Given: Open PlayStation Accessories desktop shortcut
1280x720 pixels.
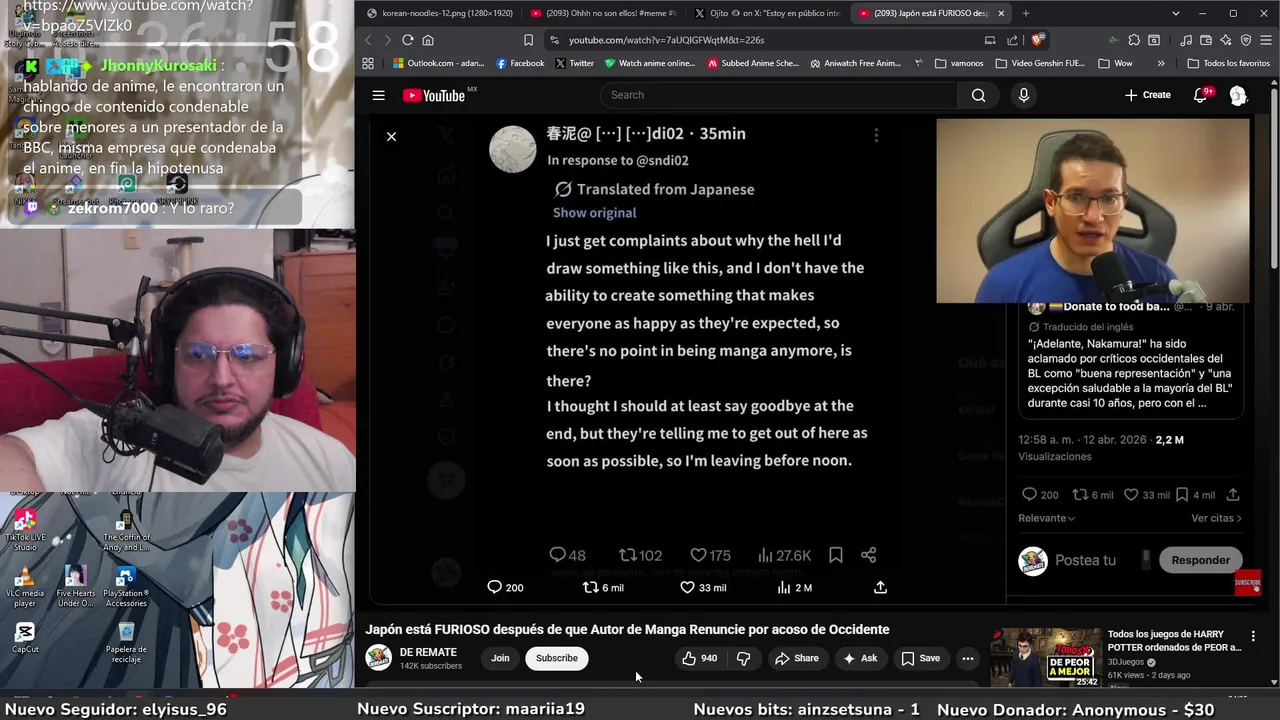Looking at the screenshot, I should click(125, 587).
